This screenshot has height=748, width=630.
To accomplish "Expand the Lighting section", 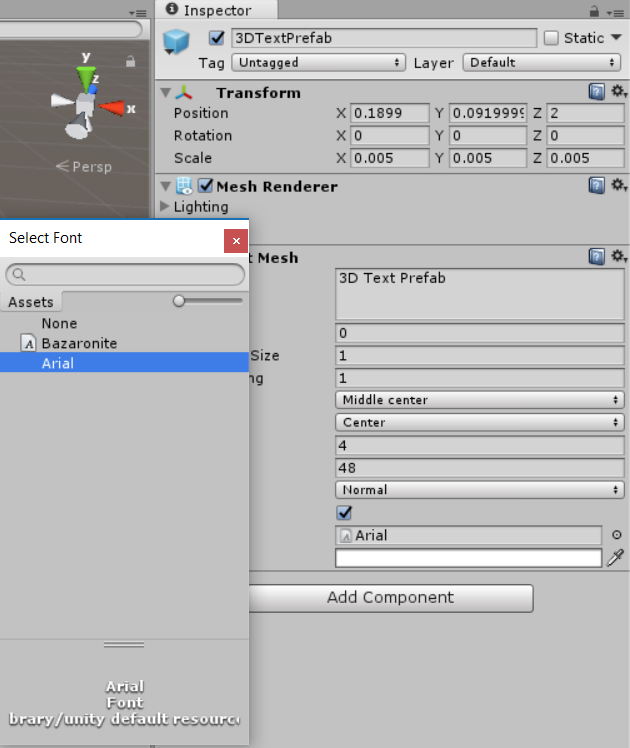I will point(165,206).
